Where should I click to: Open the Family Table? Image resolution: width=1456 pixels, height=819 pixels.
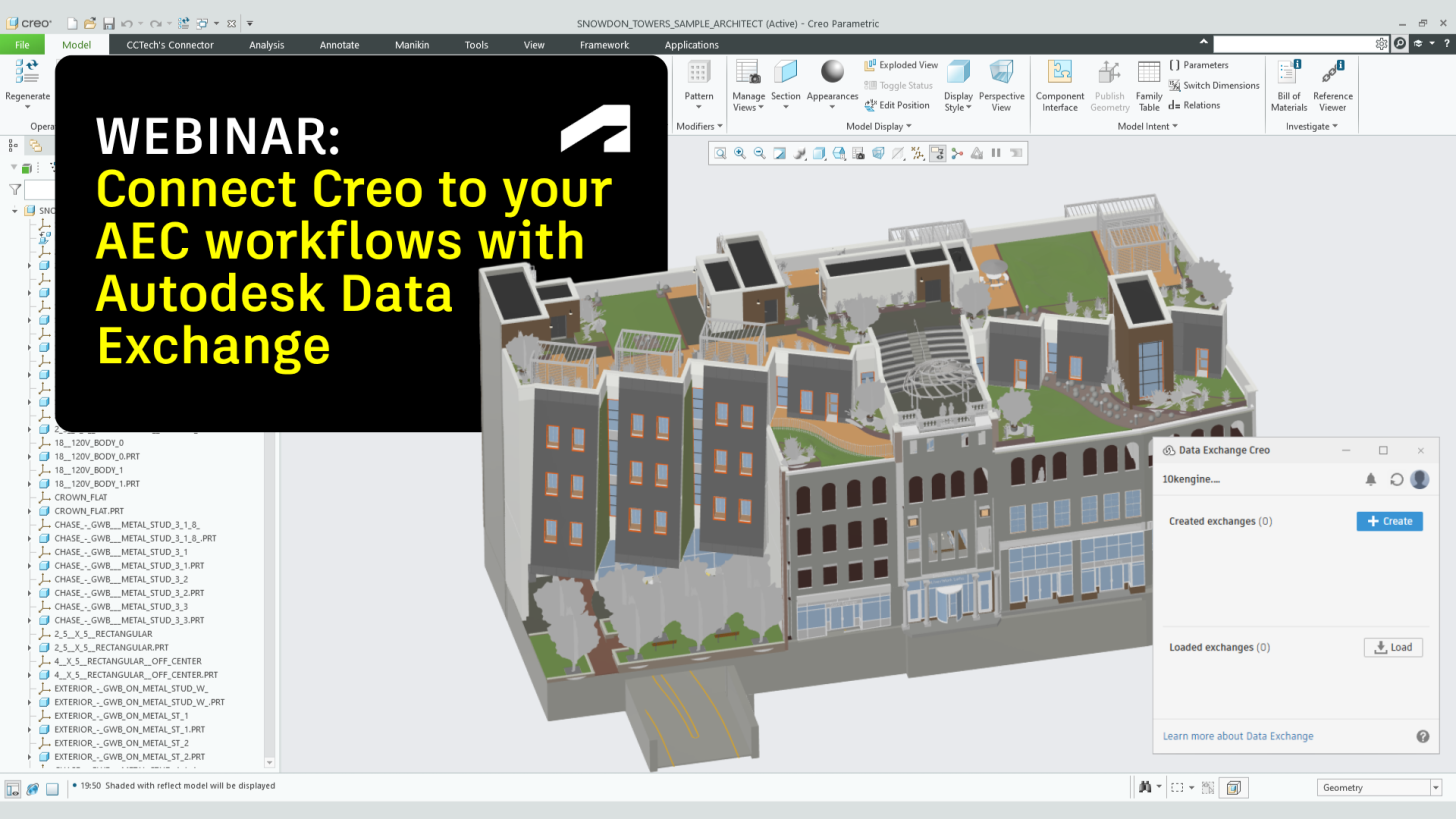(x=1149, y=85)
